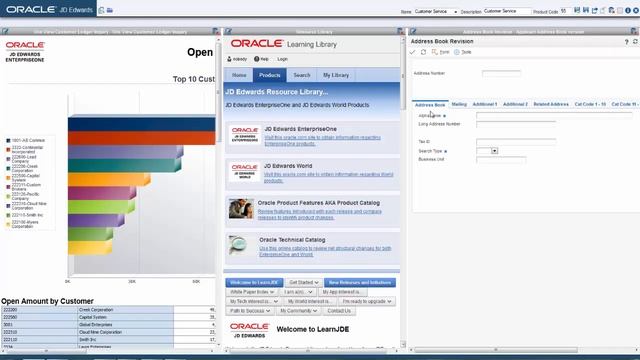This screenshot has height=360, width=640.
Task: Expand the My Tech interest is dropdown
Action: (253, 301)
